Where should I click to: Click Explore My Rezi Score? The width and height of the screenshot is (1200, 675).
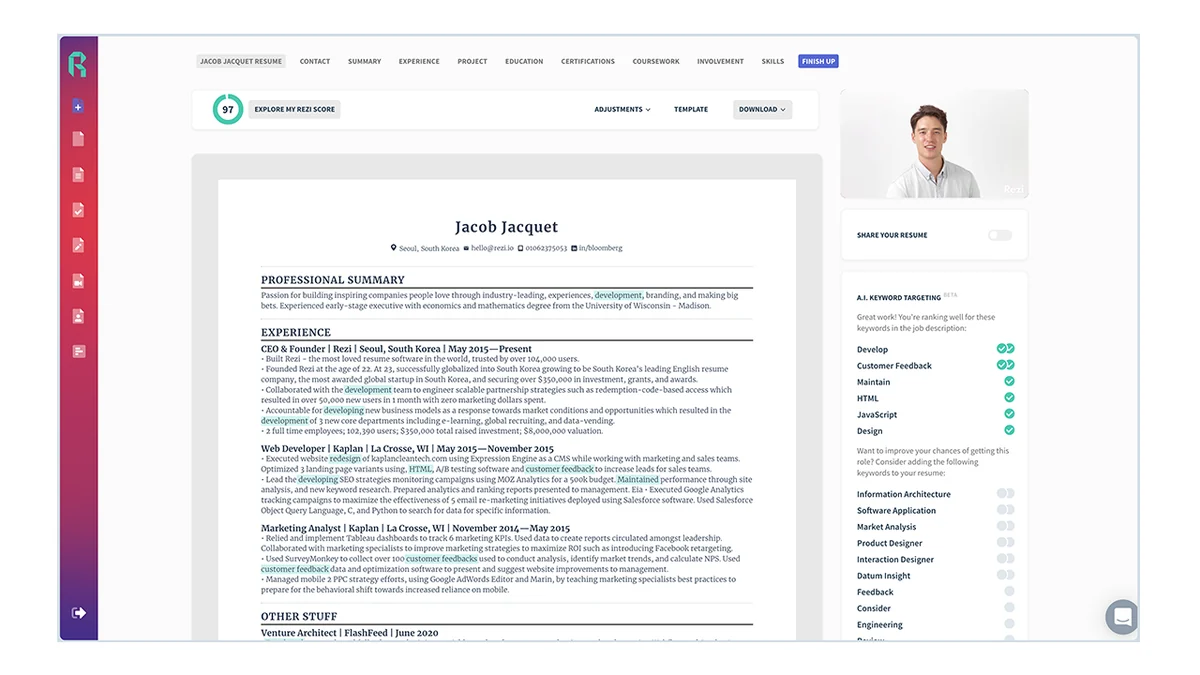click(293, 109)
